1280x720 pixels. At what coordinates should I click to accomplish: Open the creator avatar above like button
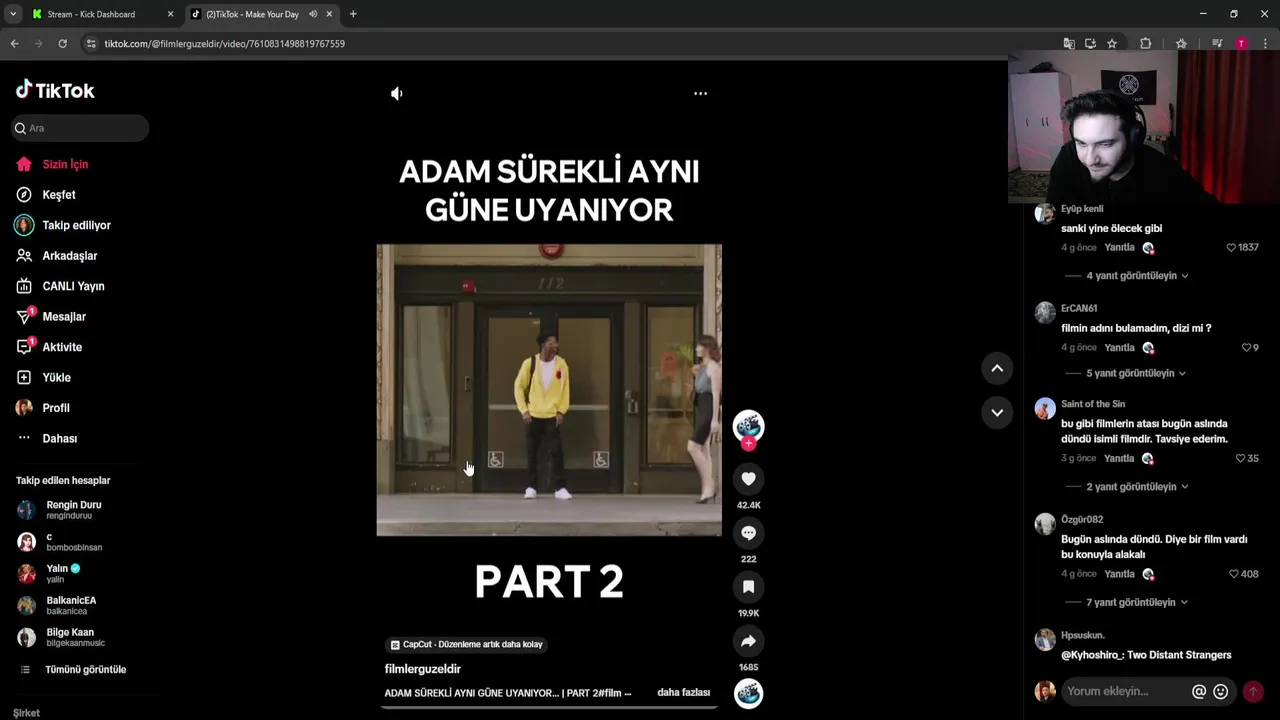click(x=748, y=426)
